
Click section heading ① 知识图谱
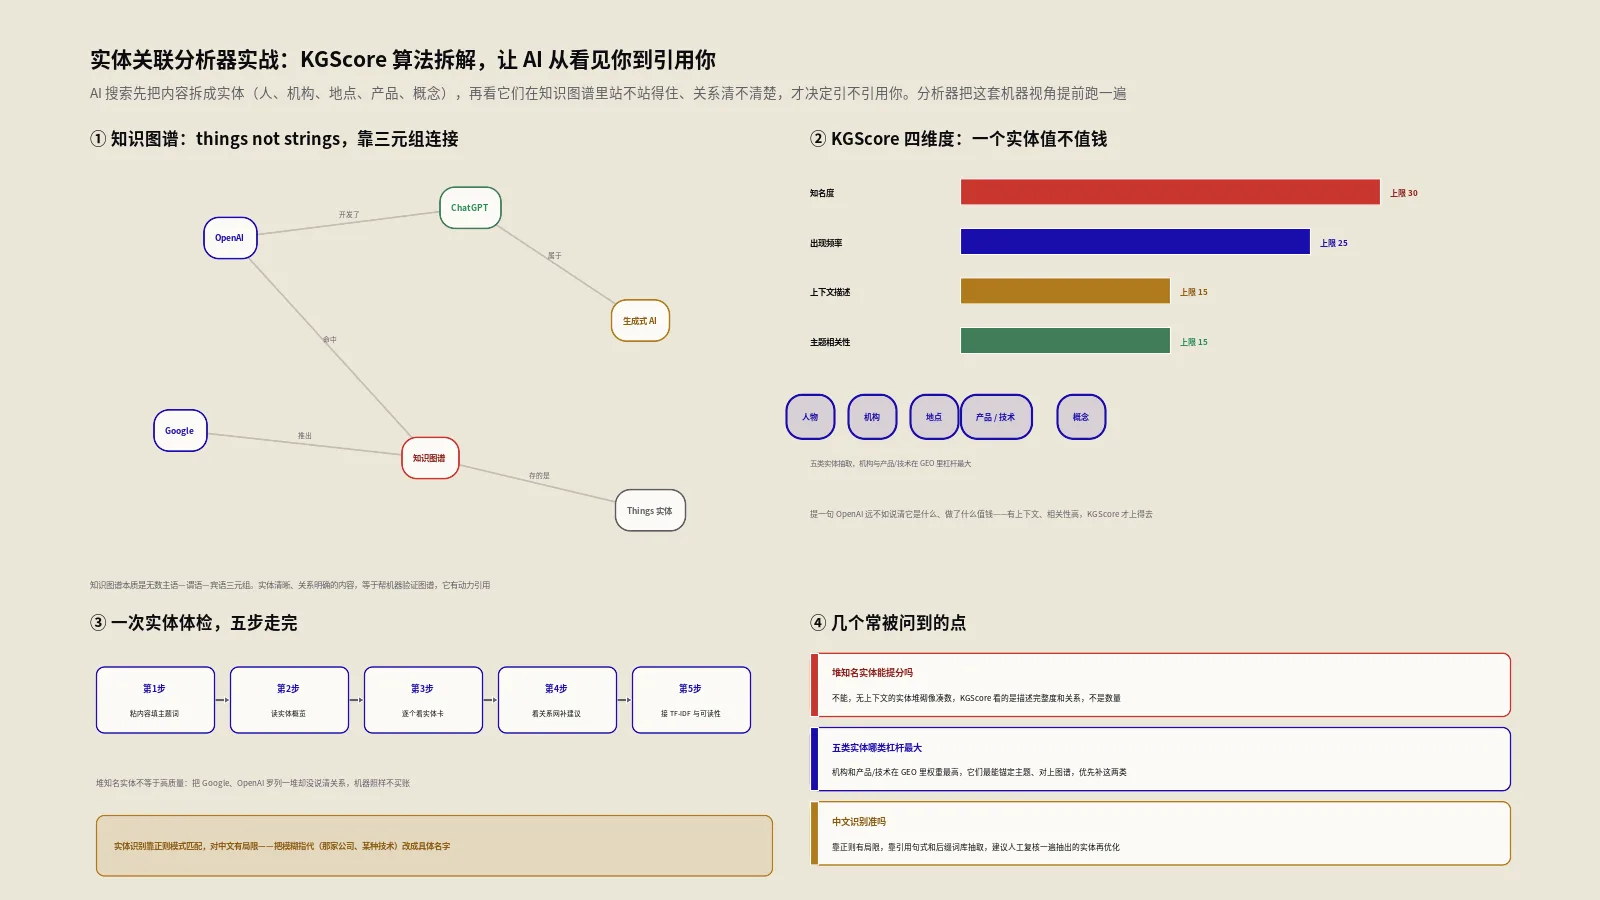274,139
